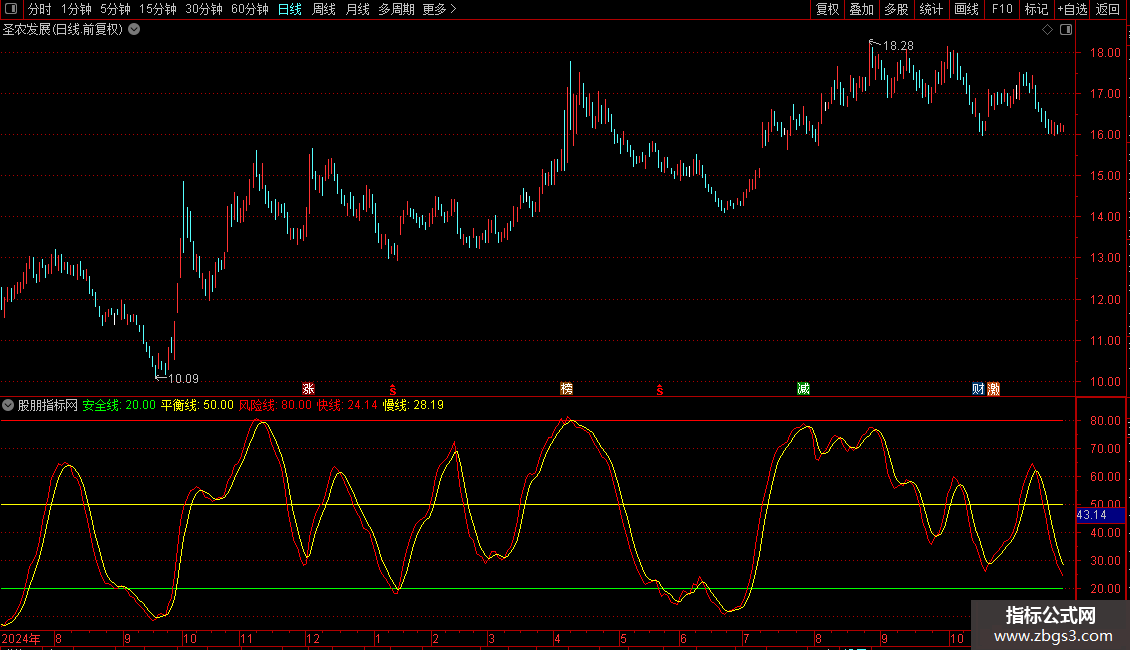This screenshot has height=650, width=1130.
Task: Open the 复权 adjustment menu
Action: coord(827,9)
